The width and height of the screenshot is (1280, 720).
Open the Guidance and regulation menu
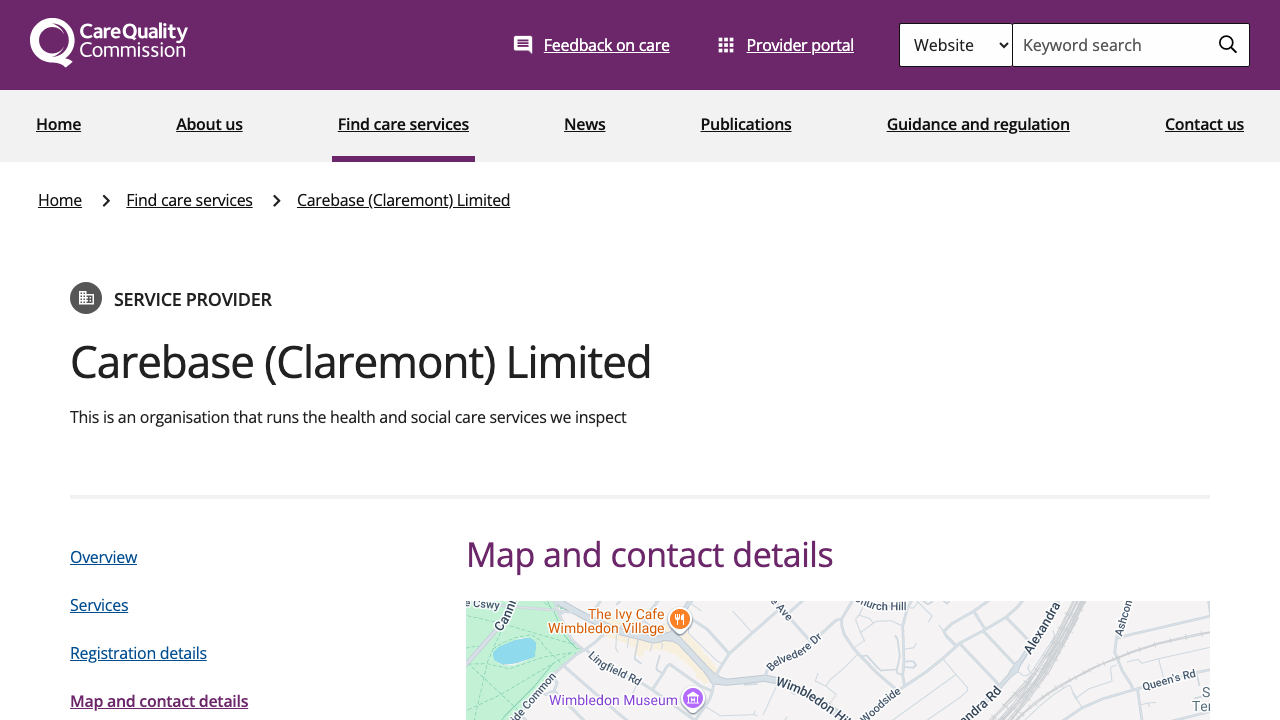[x=977, y=124]
